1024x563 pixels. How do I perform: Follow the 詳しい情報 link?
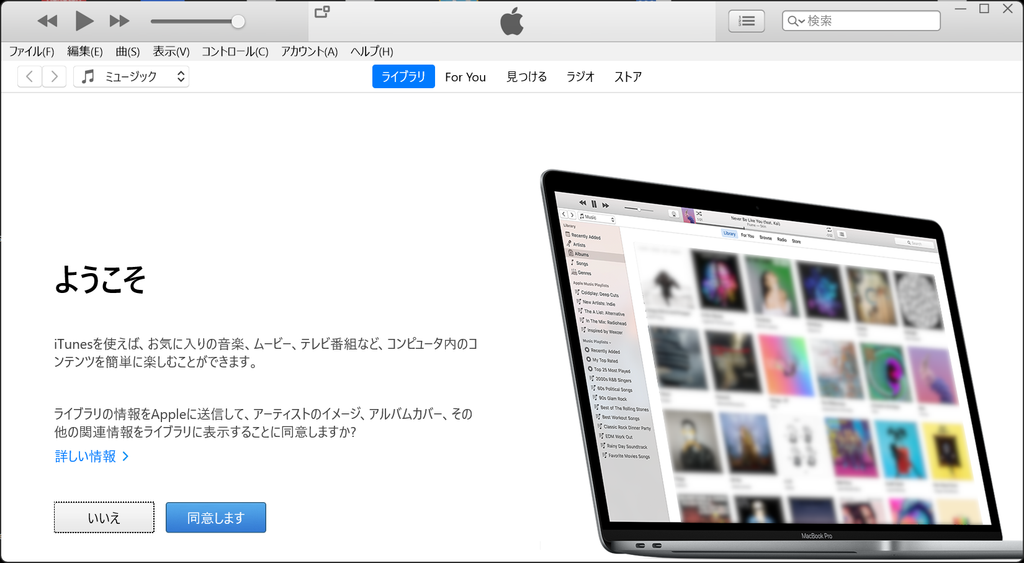pos(92,457)
